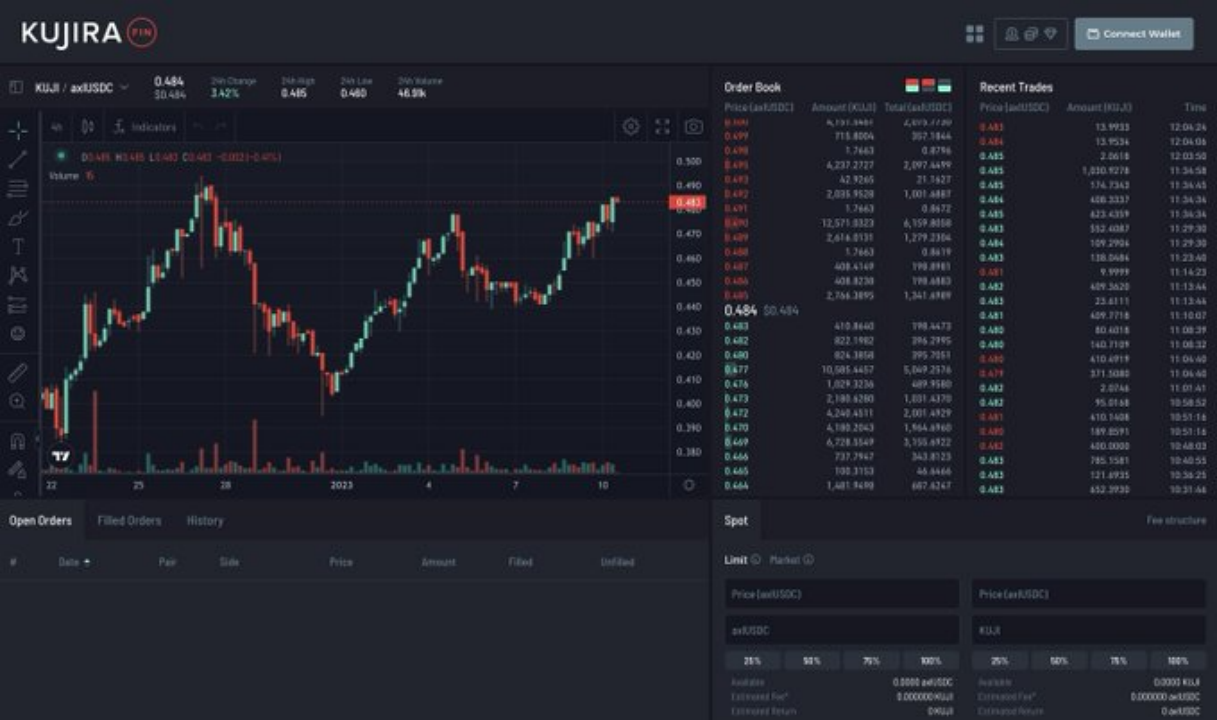Change the 4h chart interval
Screen dimensions: 1217x720
[x=57, y=127]
